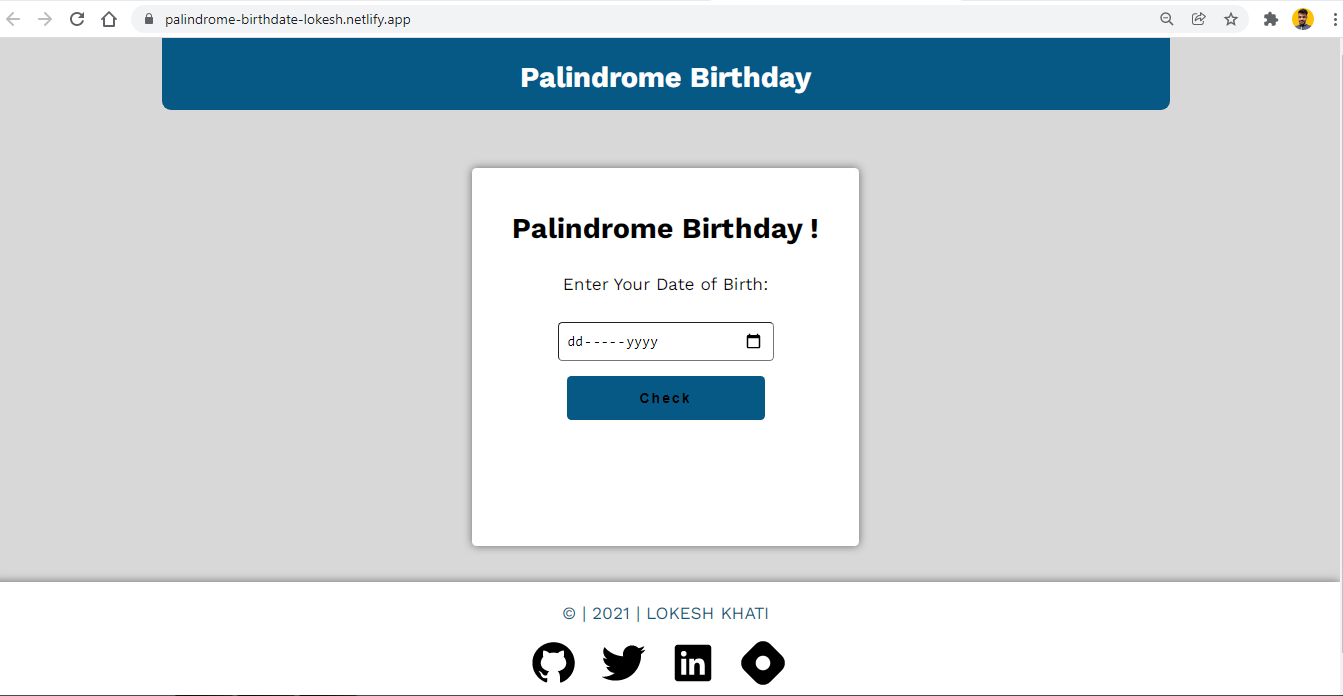
Task: Open the LinkedIn icon in footer
Action: (x=693, y=662)
